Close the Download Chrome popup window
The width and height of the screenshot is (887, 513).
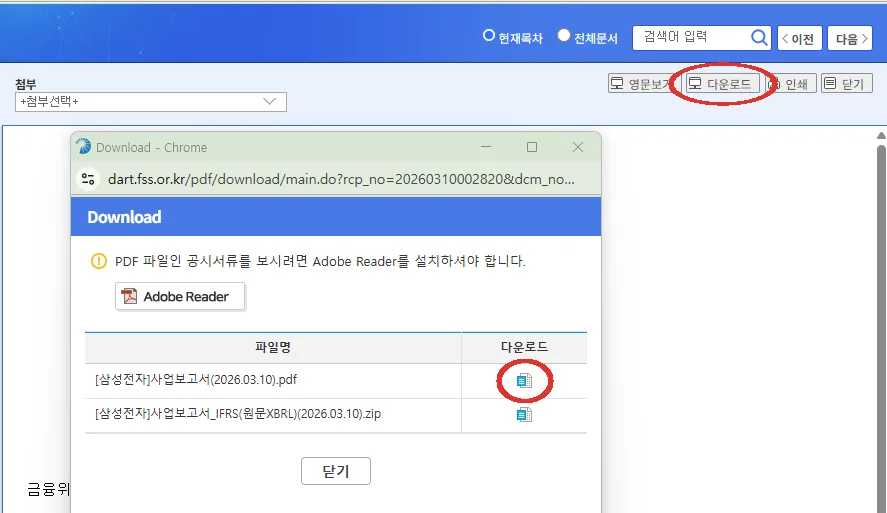click(578, 147)
